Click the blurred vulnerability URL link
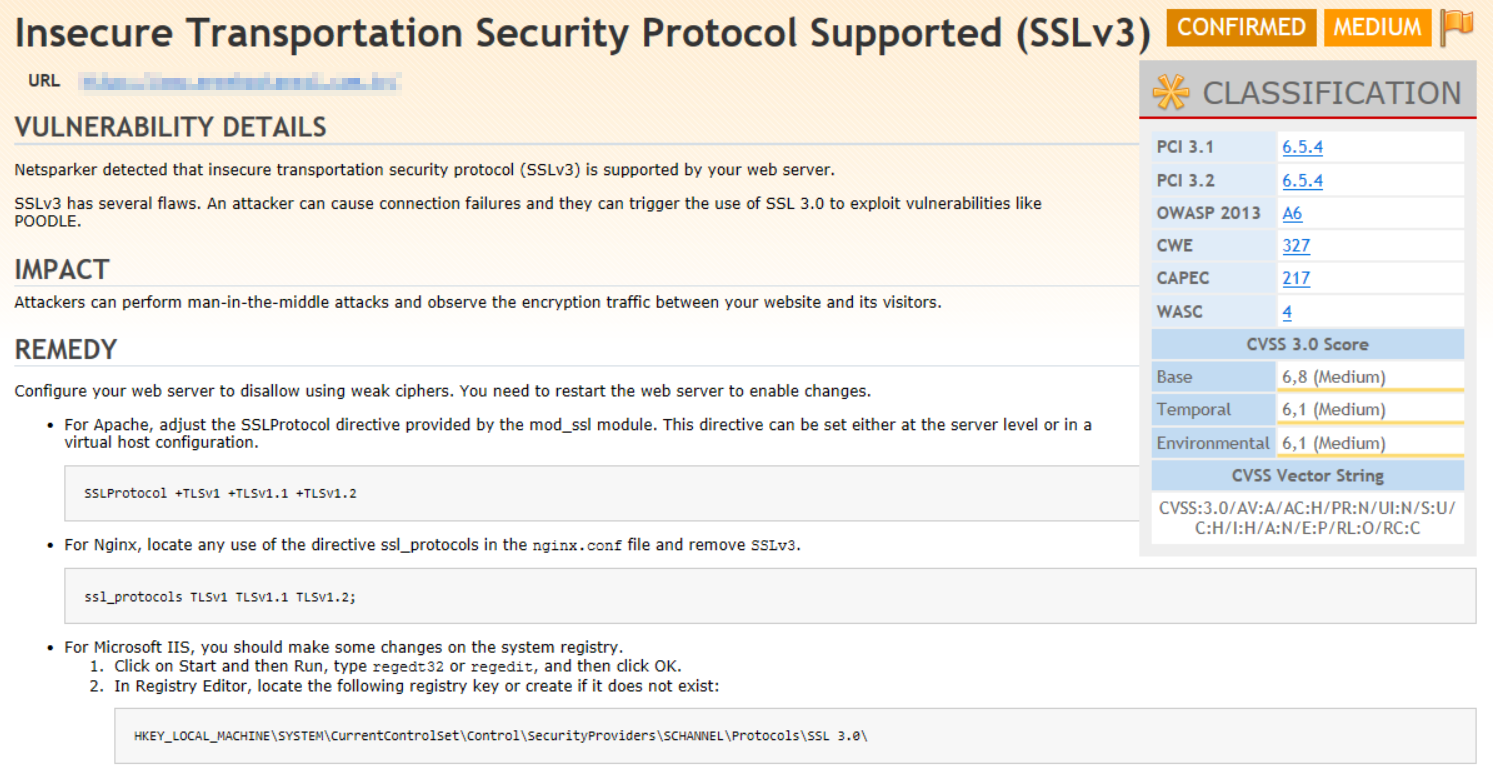 coord(239,81)
